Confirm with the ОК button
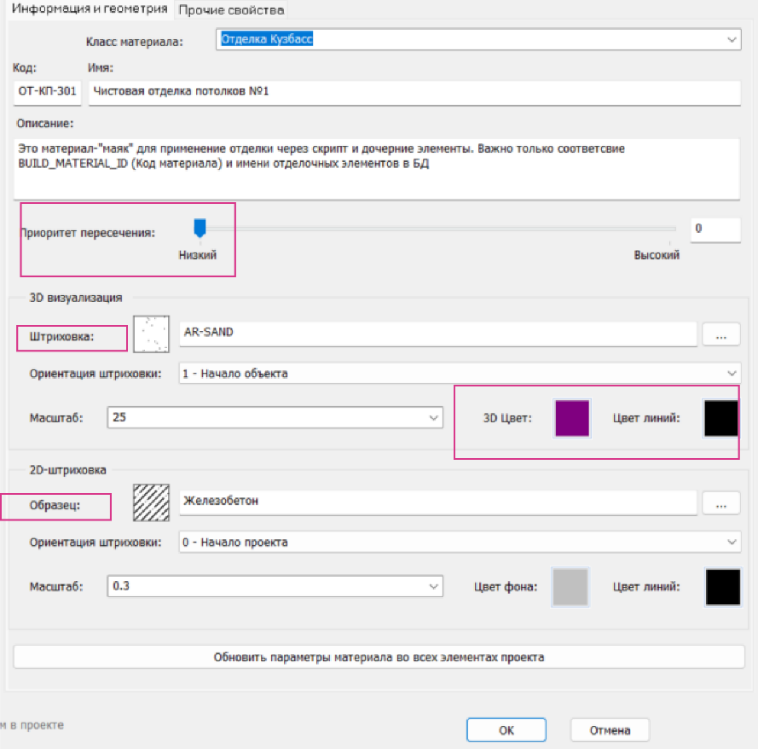 point(506,730)
